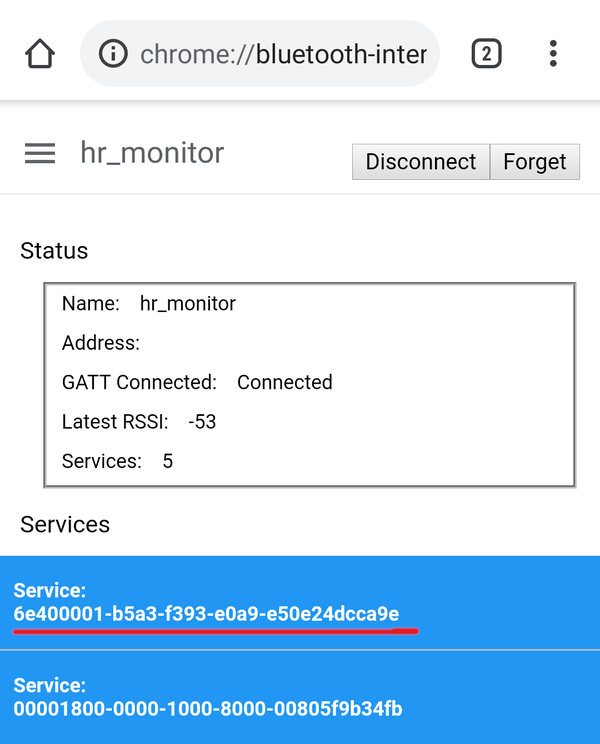Tap the Chrome home icon

tap(40, 53)
